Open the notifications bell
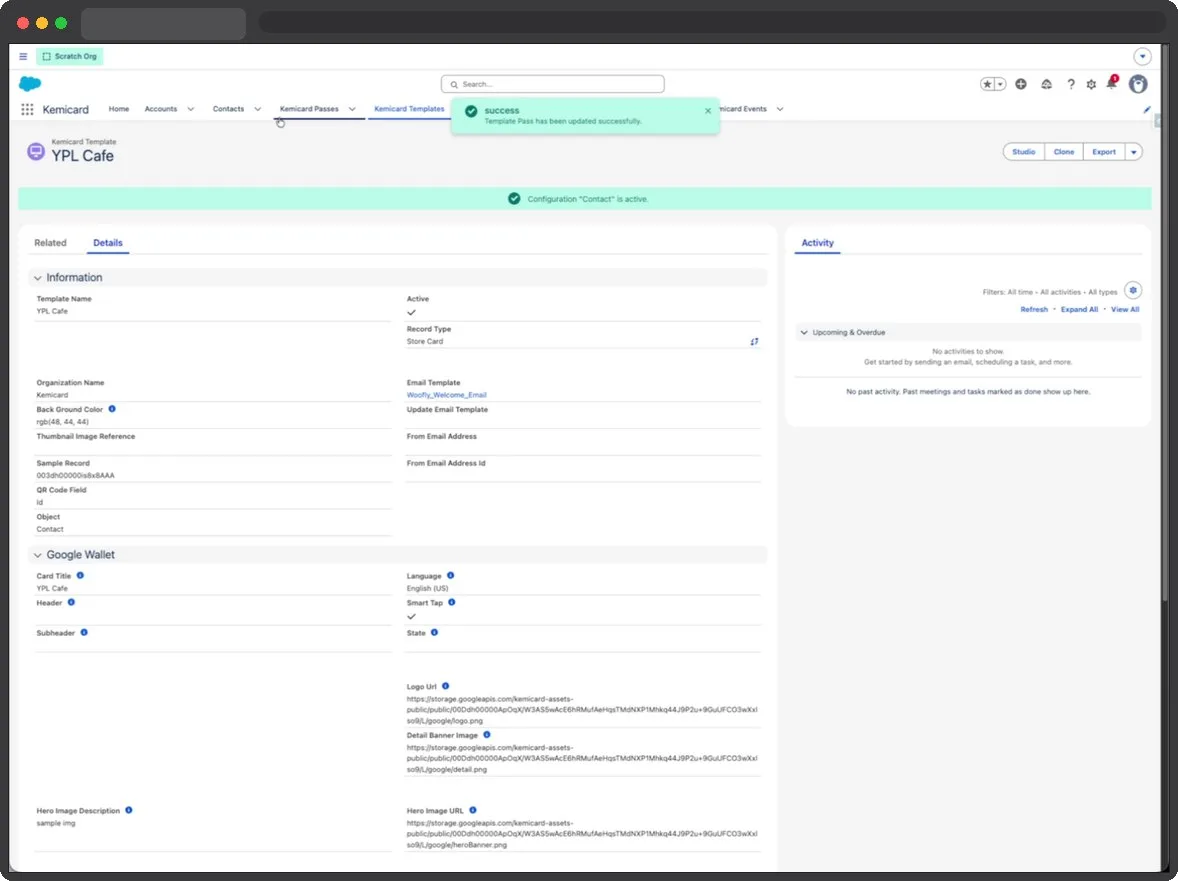 1111,83
